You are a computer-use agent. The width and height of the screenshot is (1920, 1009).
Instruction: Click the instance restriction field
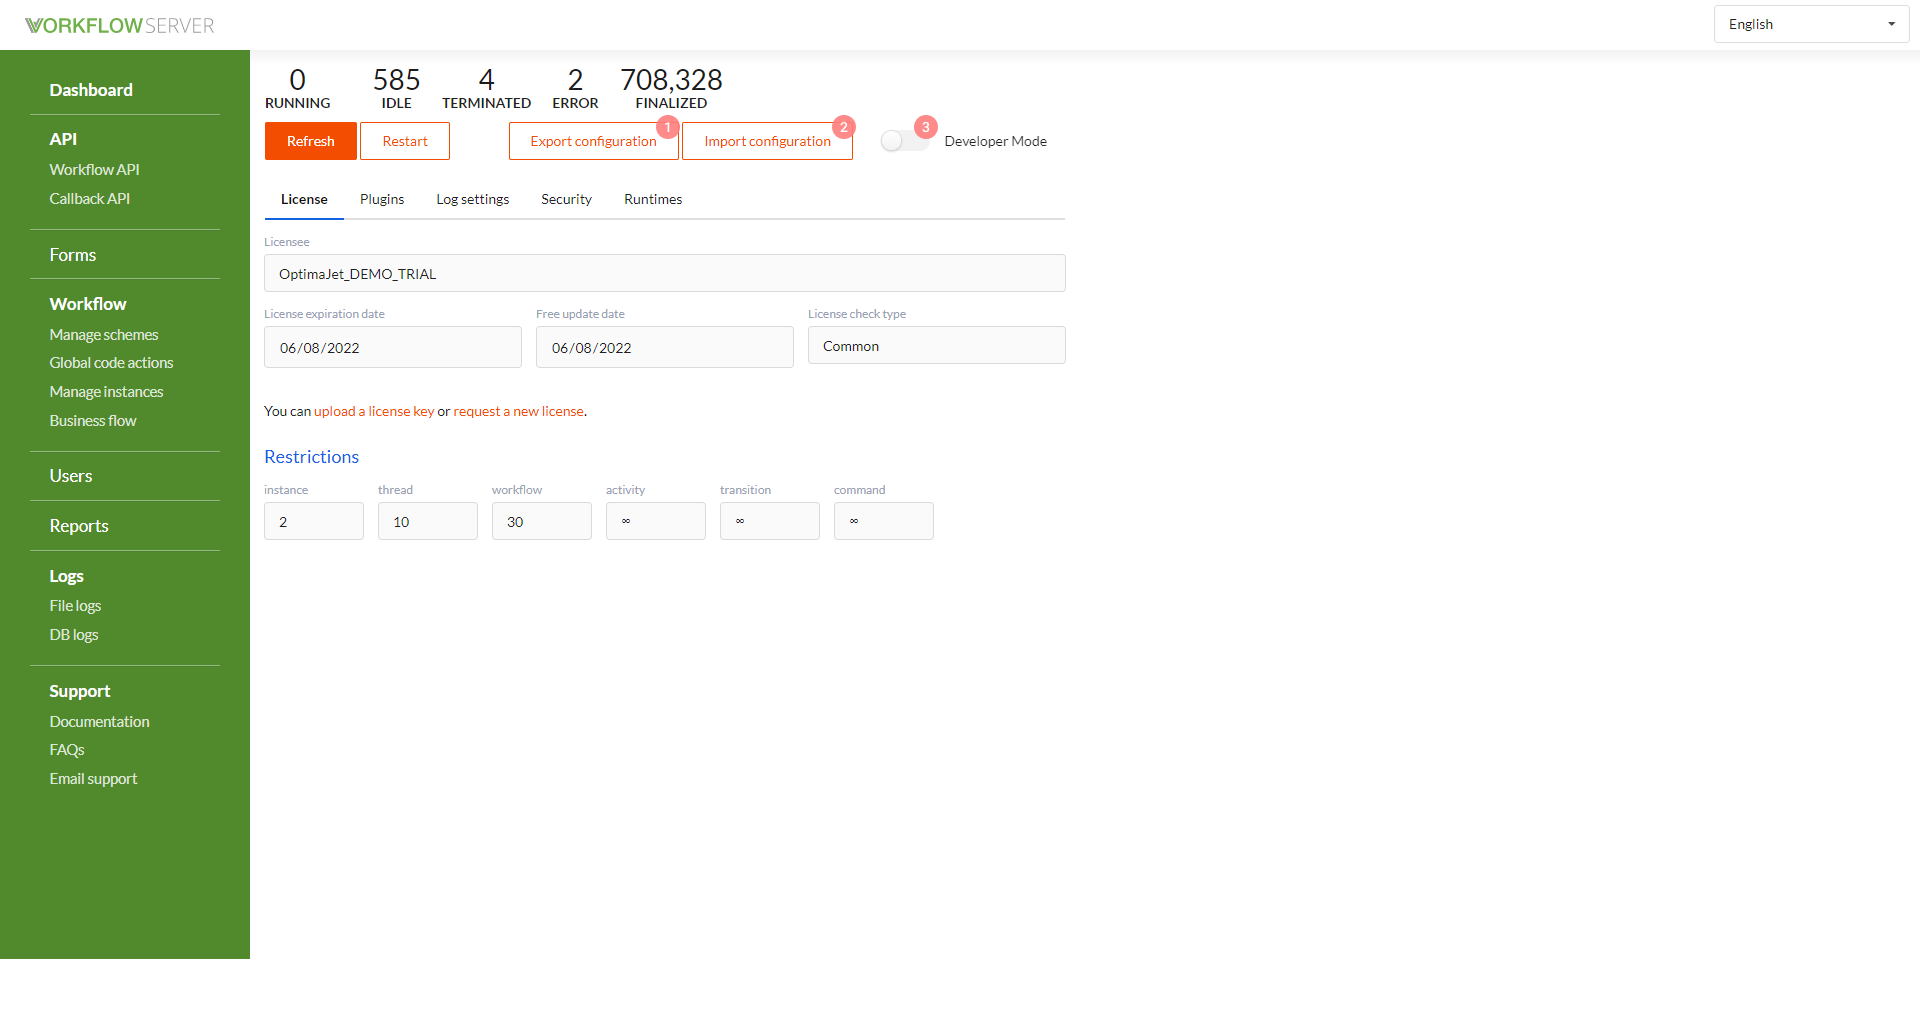pos(314,521)
